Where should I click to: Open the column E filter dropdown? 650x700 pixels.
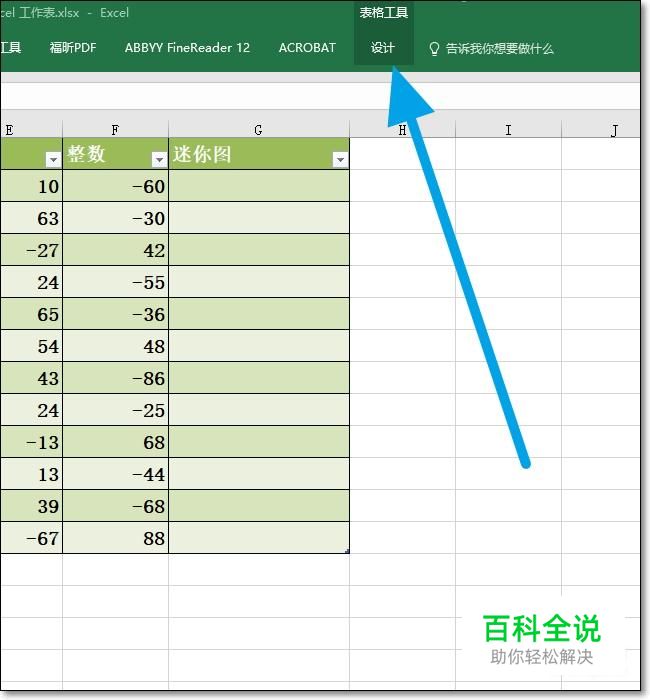click(53, 159)
